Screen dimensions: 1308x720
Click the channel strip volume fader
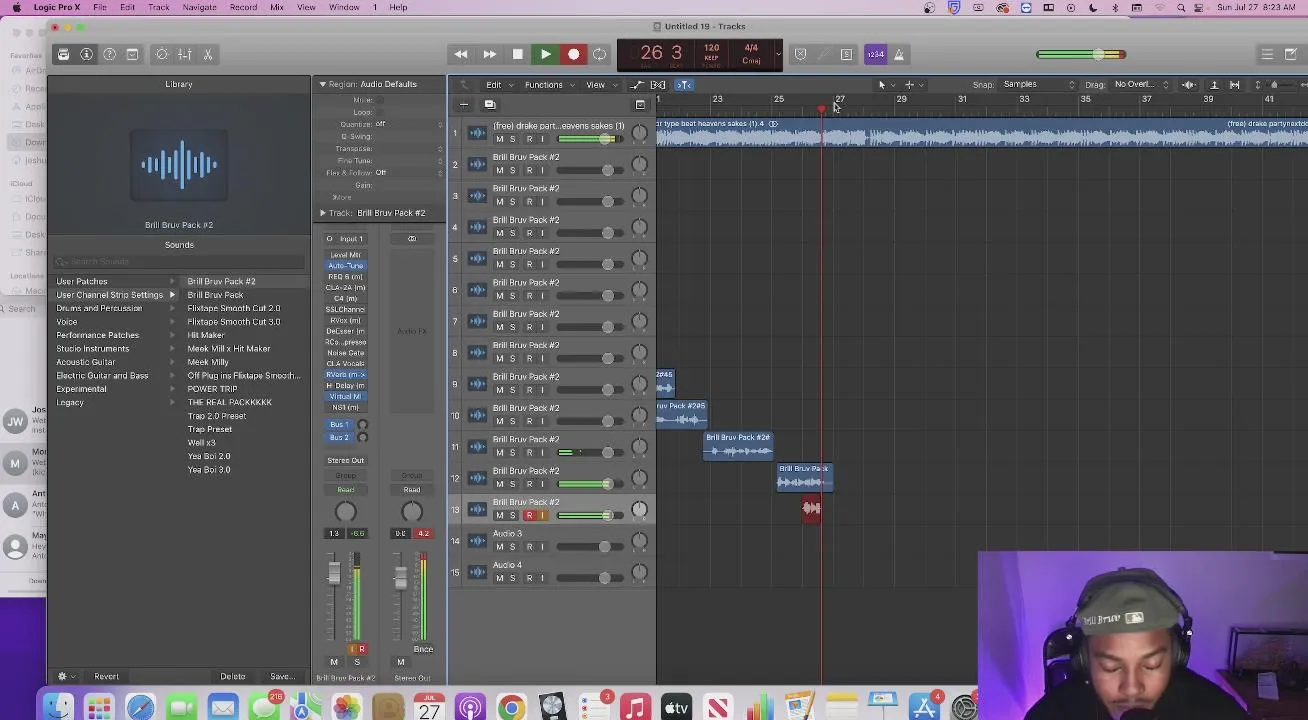[x=334, y=573]
